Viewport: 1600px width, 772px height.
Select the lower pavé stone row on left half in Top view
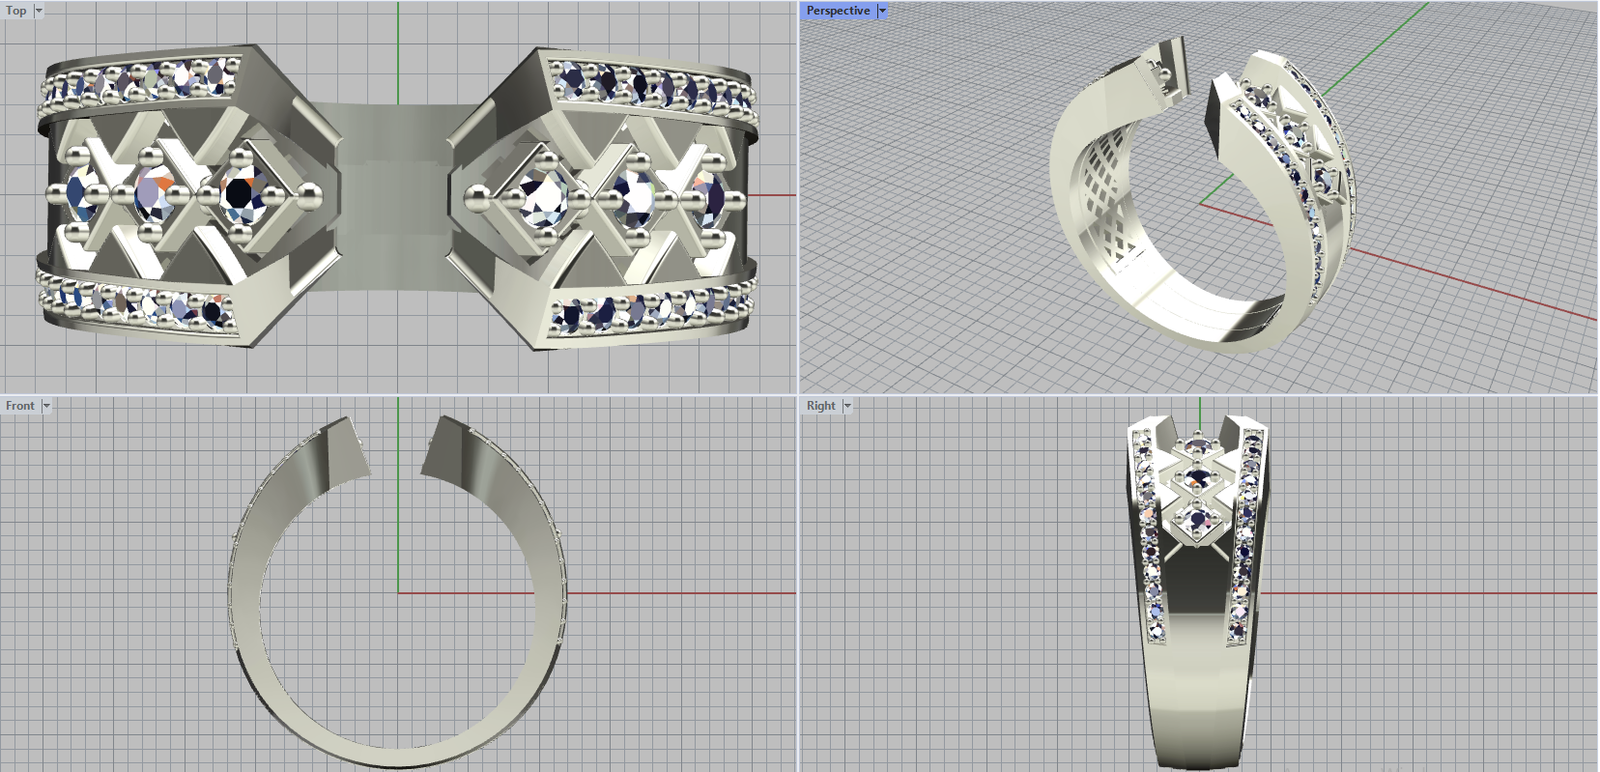click(140, 302)
